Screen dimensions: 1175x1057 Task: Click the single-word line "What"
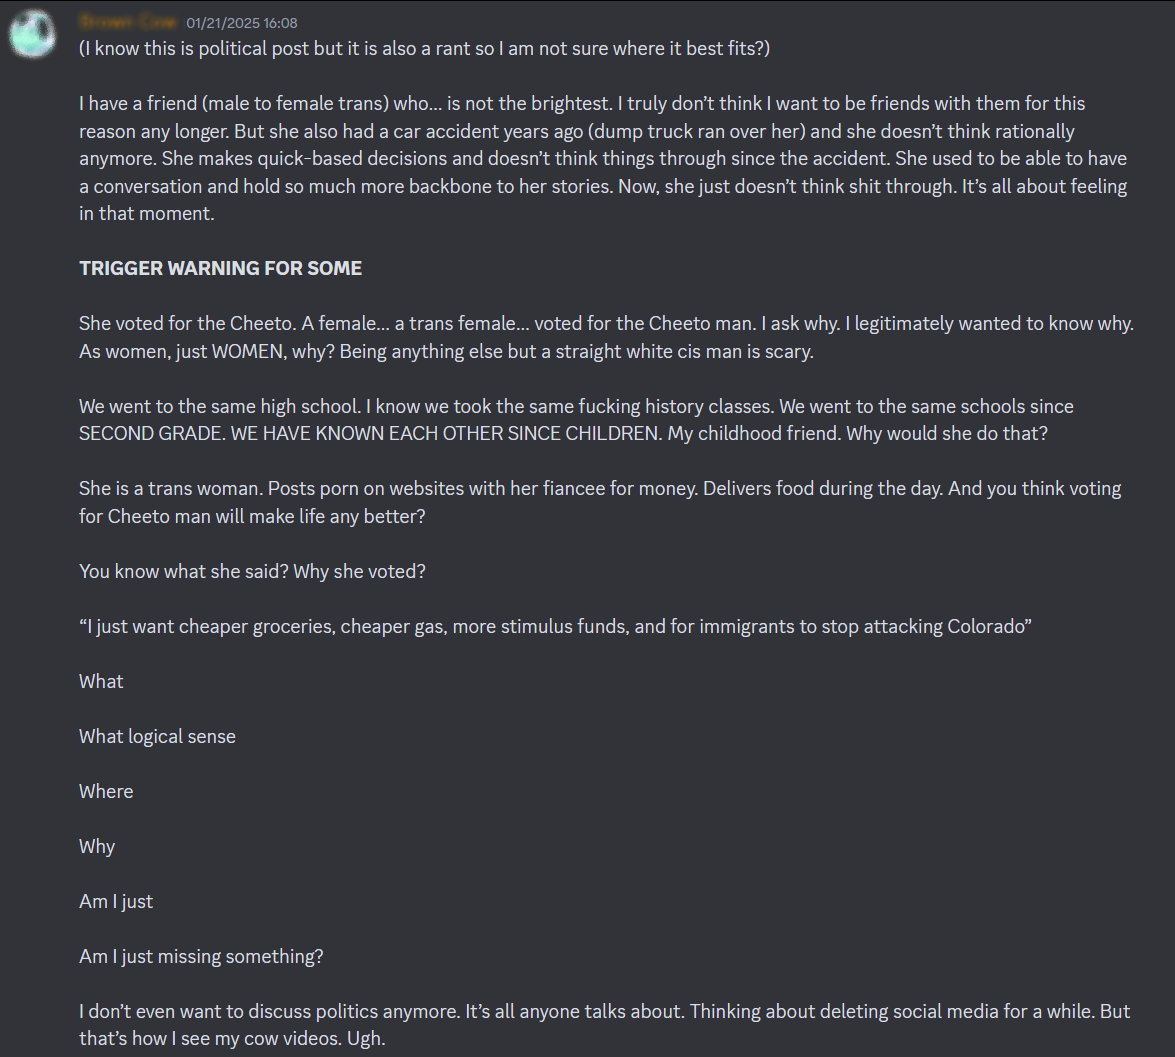click(101, 682)
